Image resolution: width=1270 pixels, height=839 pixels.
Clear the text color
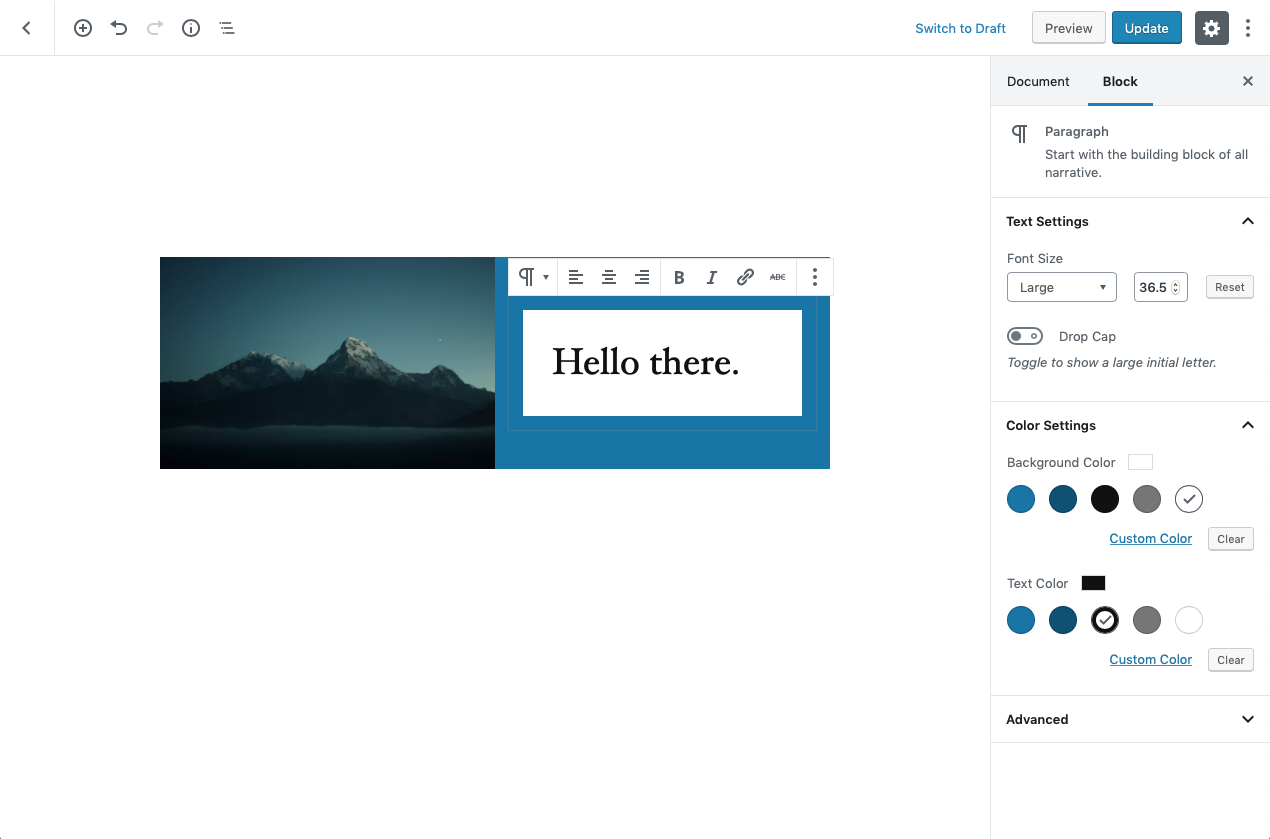pyautogui.click(x=1231, y=660)
